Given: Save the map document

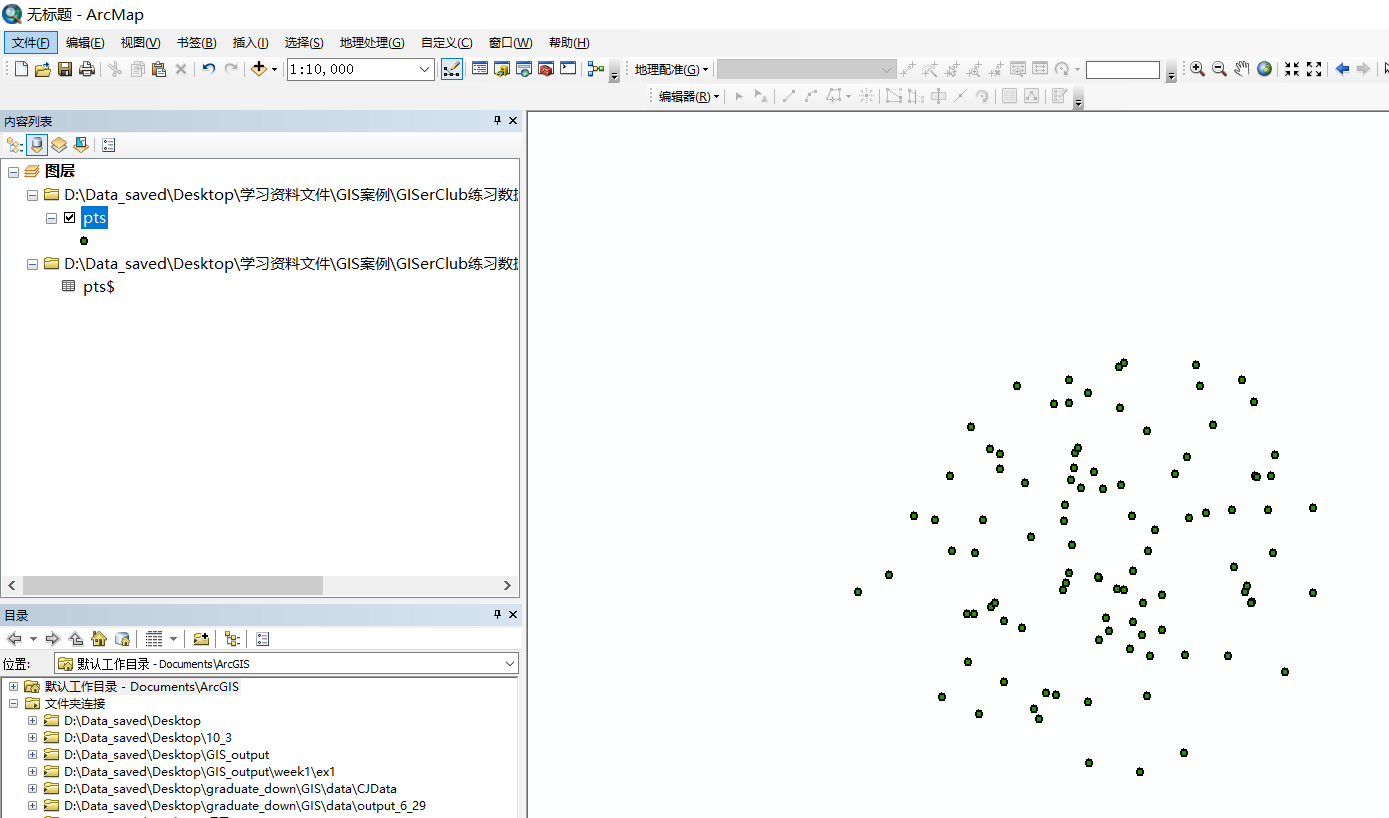Looking at the screenshot, I should point(65,69).
